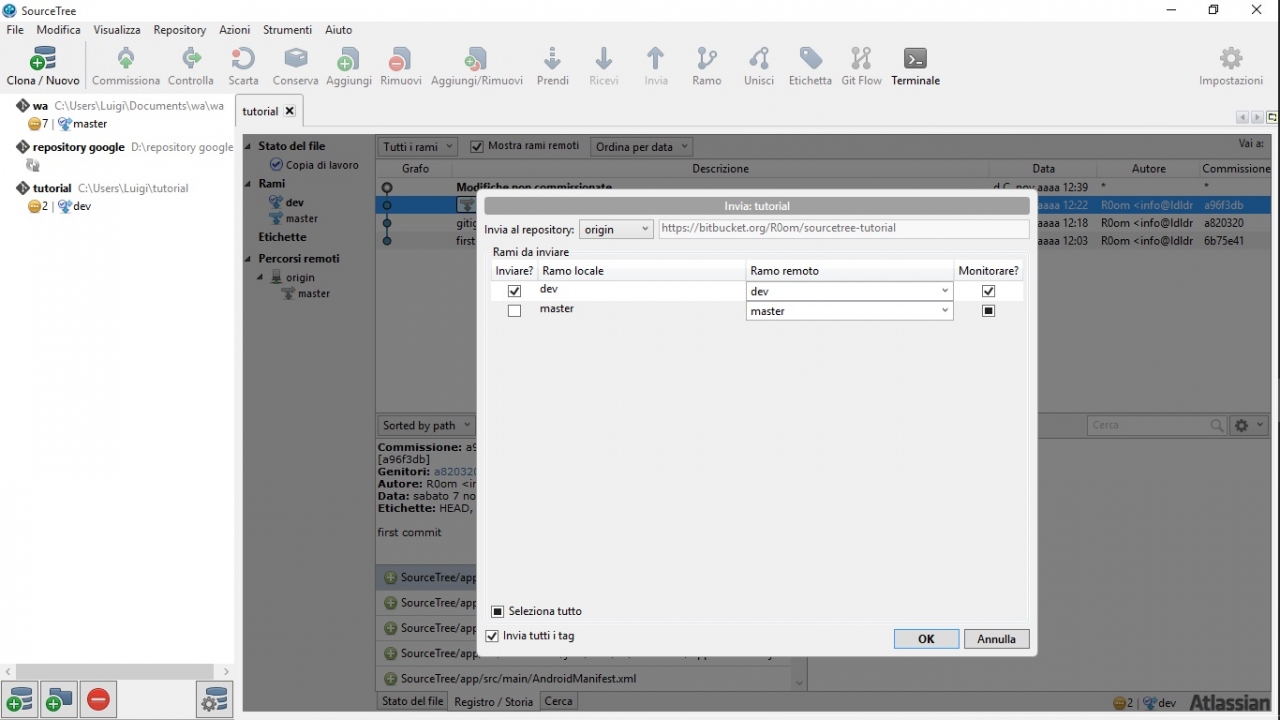Select the repository google bookmark
Screen dimensions: 1280x720
[x=125, y=147]
